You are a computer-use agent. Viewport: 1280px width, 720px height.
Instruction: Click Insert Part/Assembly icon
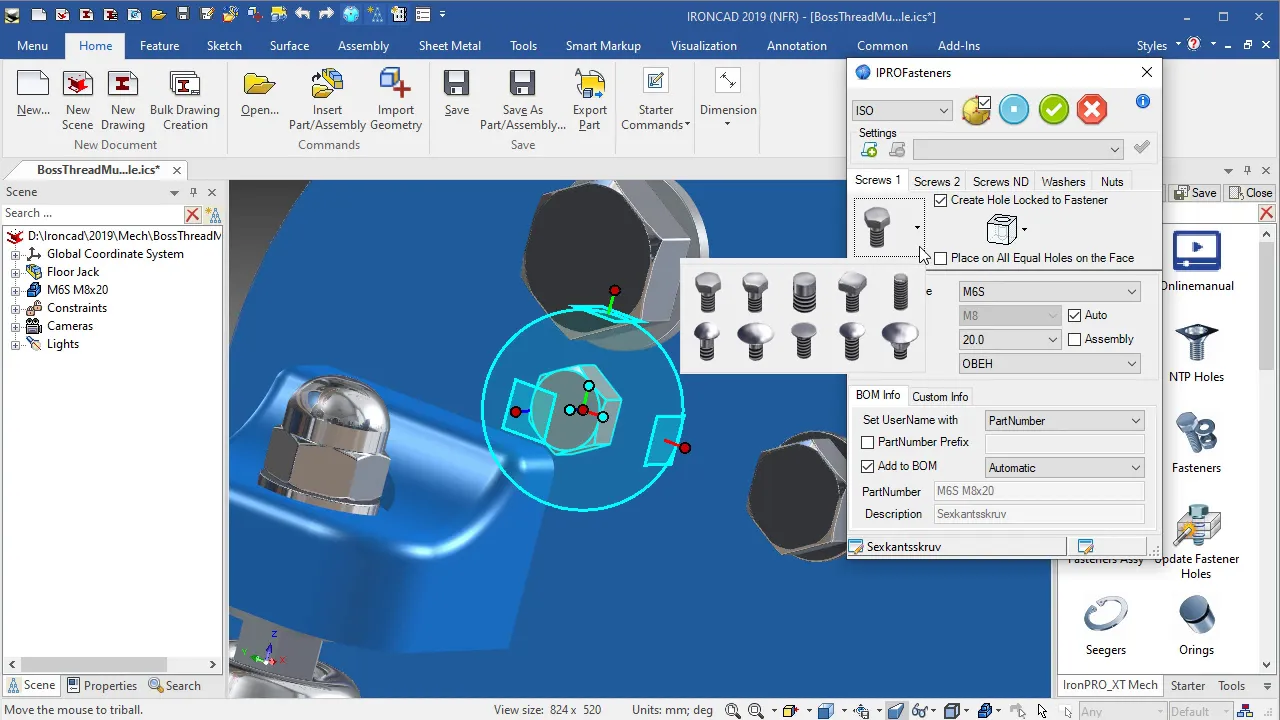pos(327,85)
